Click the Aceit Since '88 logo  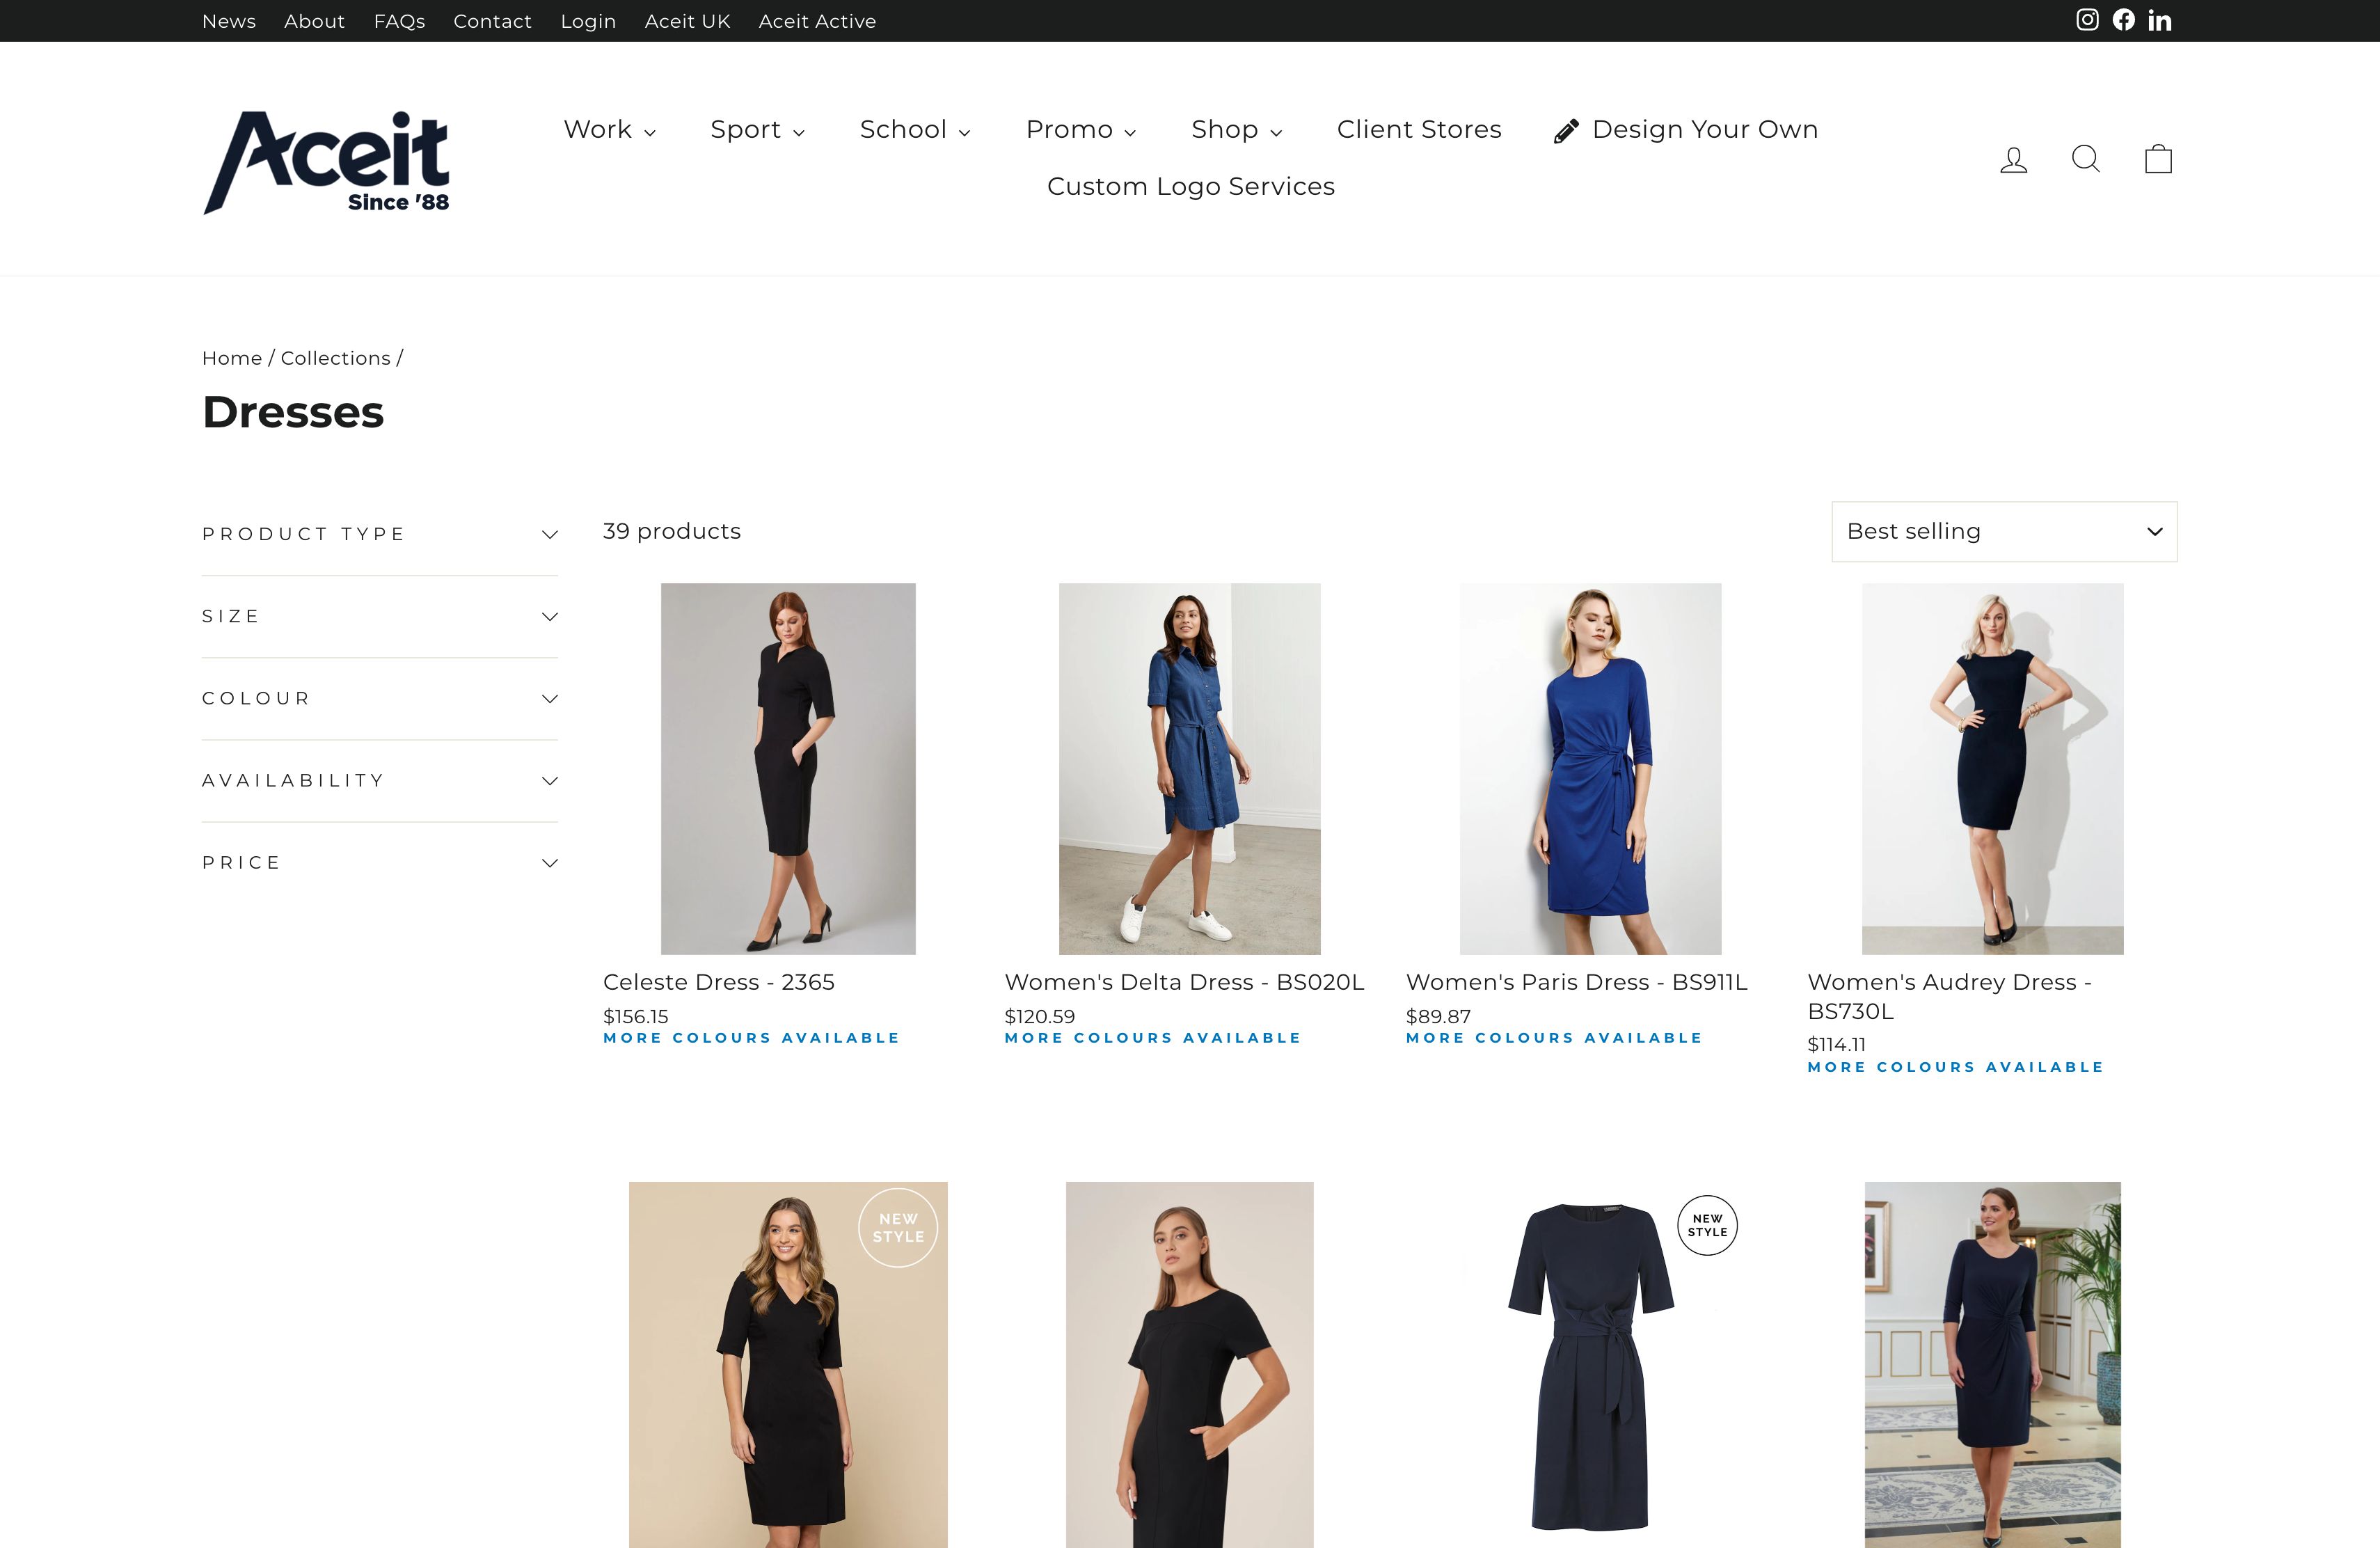coord(326,160)
